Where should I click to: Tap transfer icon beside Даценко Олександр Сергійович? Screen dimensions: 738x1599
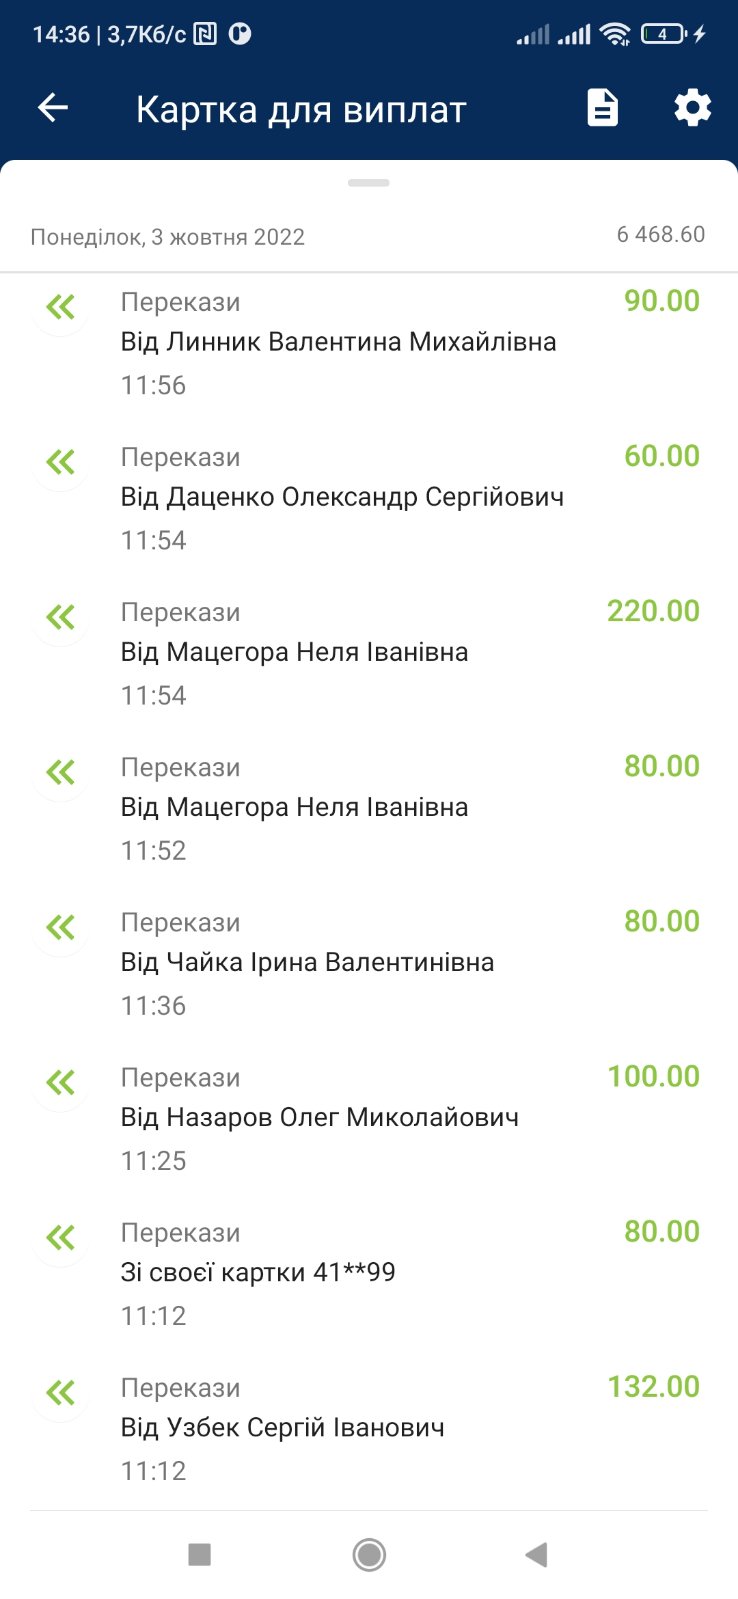[61, 462]
